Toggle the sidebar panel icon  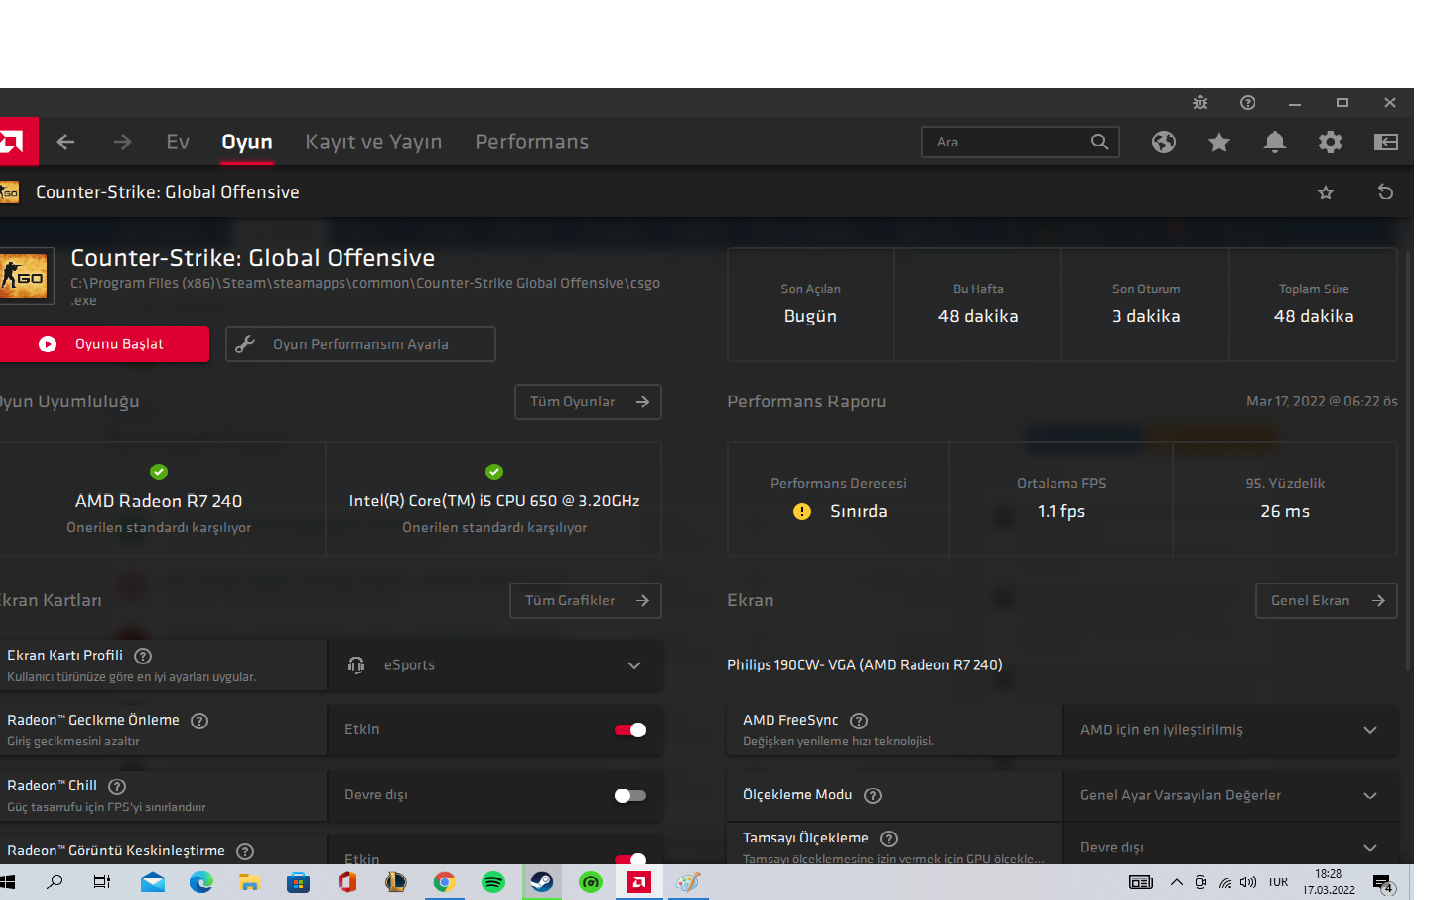[x=1386, y=142]
